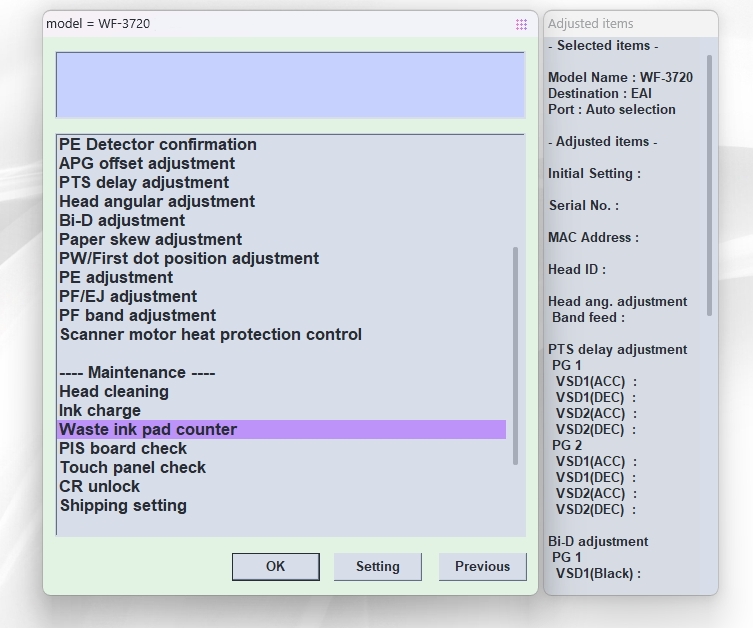Click the VSD1(Black) line under Bi-D adjustment
The image size is (753, 628).
pyautogui.click(x=598, y=574)
